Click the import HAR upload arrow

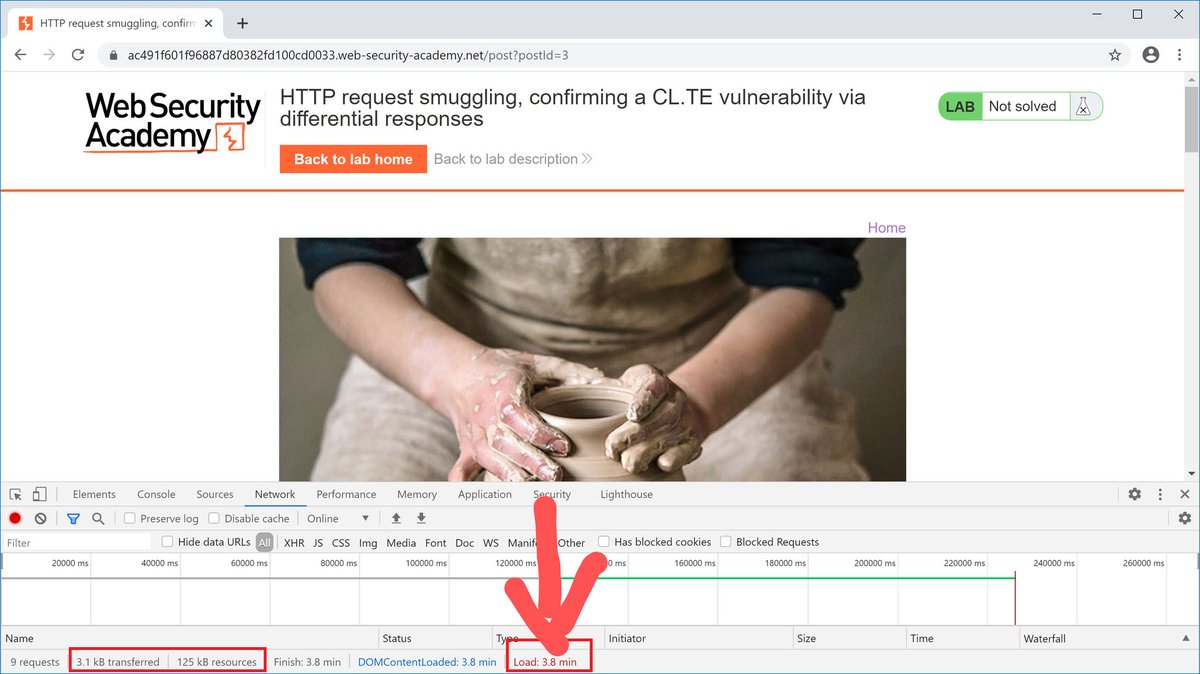tap(396, 518)
